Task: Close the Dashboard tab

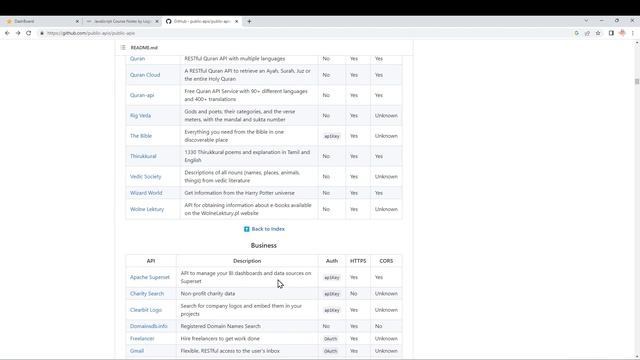Action: coord(77,21)
